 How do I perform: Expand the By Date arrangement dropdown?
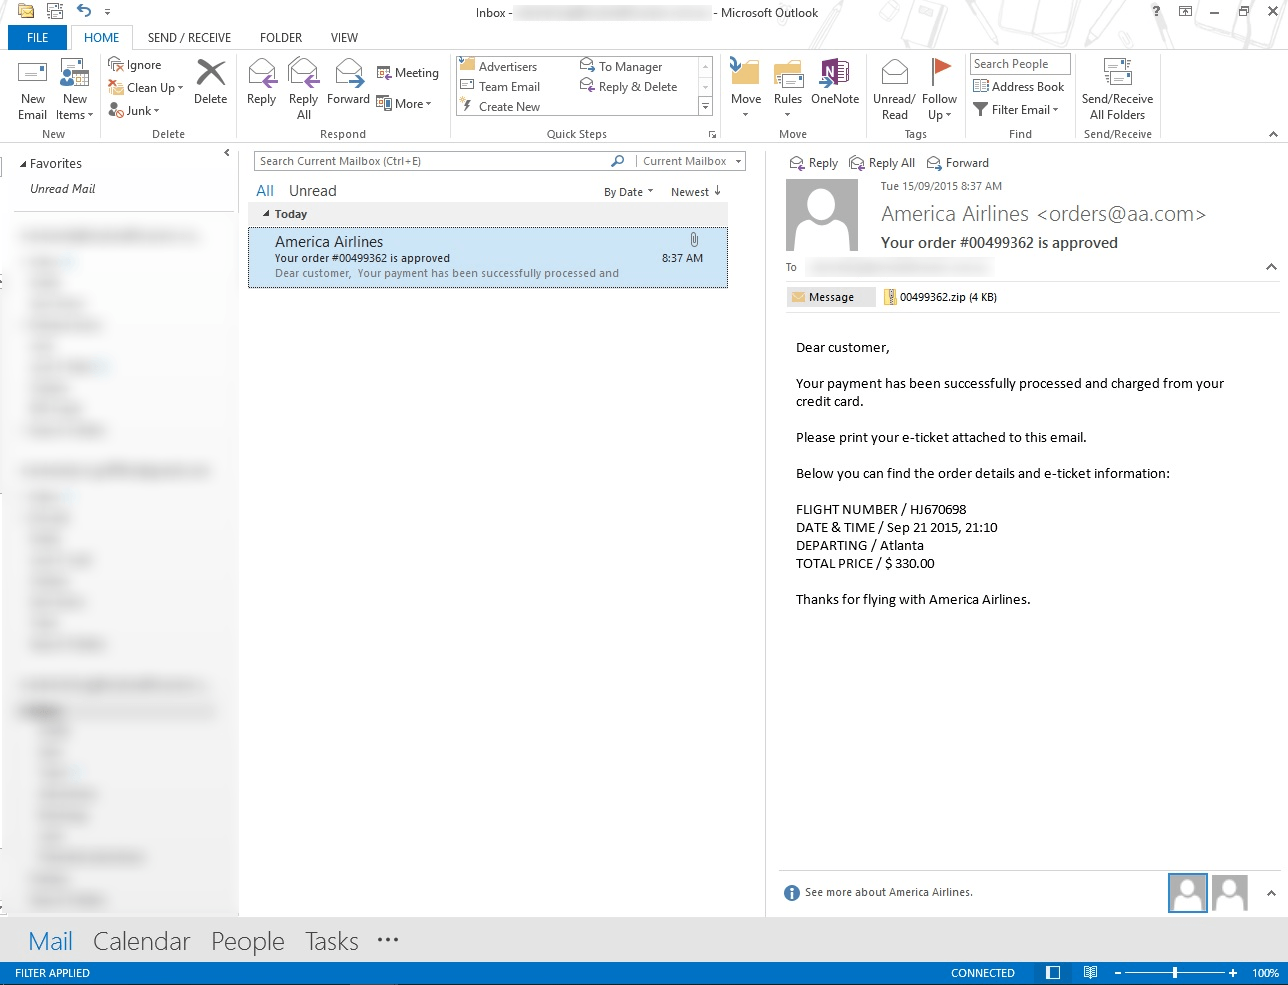[628, 192]
